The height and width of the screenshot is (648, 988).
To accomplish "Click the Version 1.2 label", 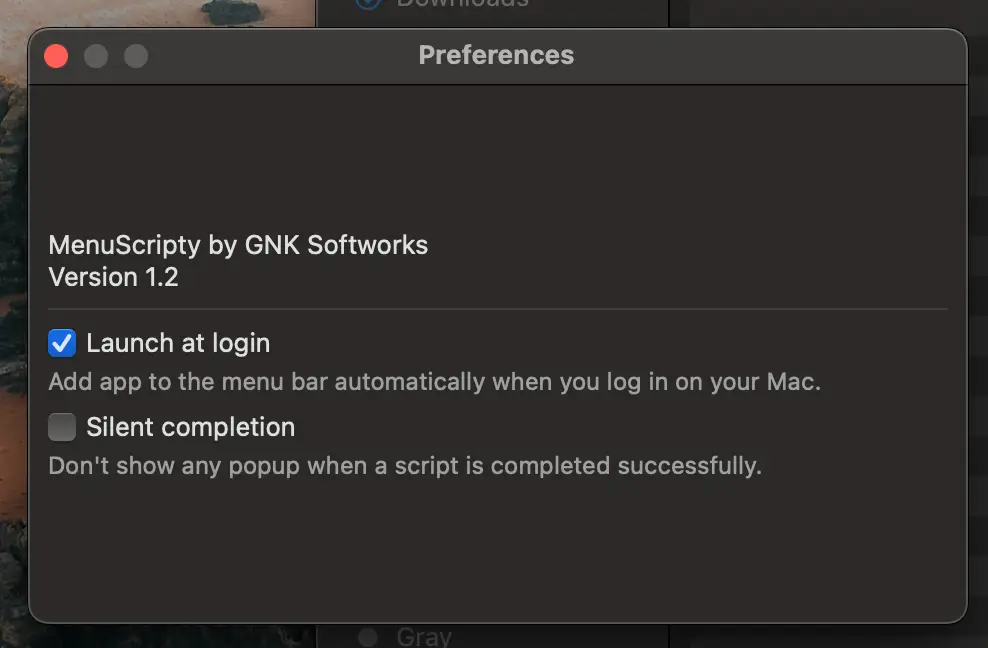I will (x=113, y=277).
